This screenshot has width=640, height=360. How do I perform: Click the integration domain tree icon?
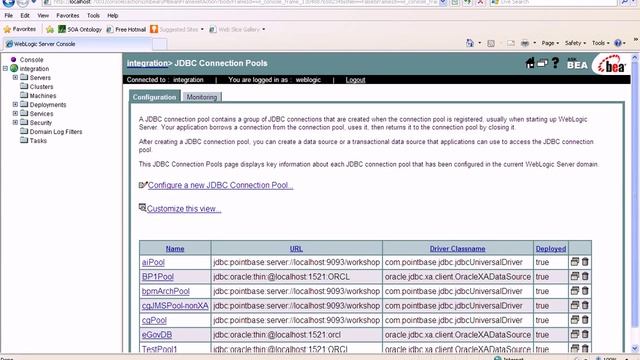[x=14, y=69]
